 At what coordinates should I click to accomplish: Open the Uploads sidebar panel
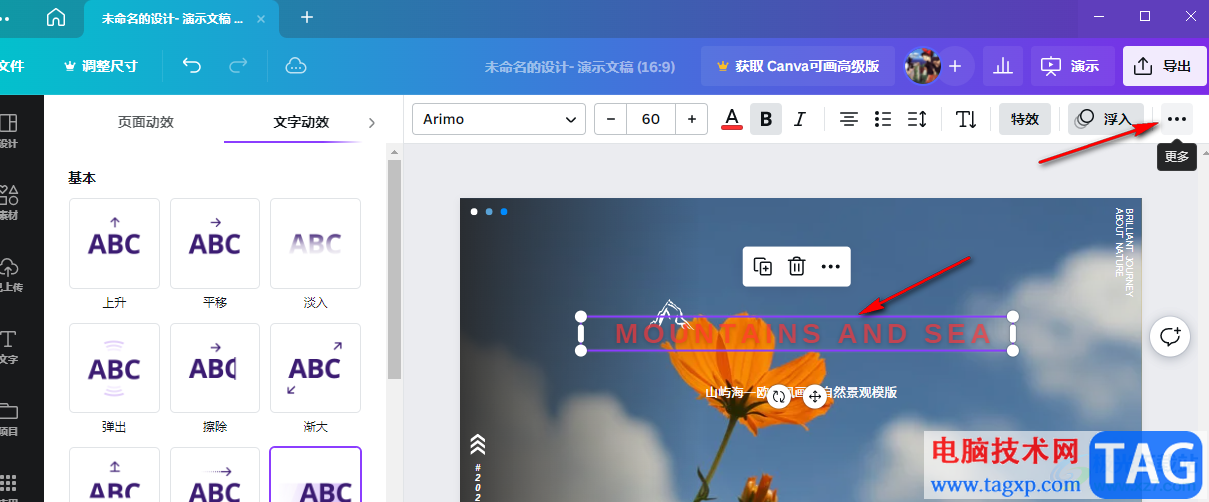8,273
